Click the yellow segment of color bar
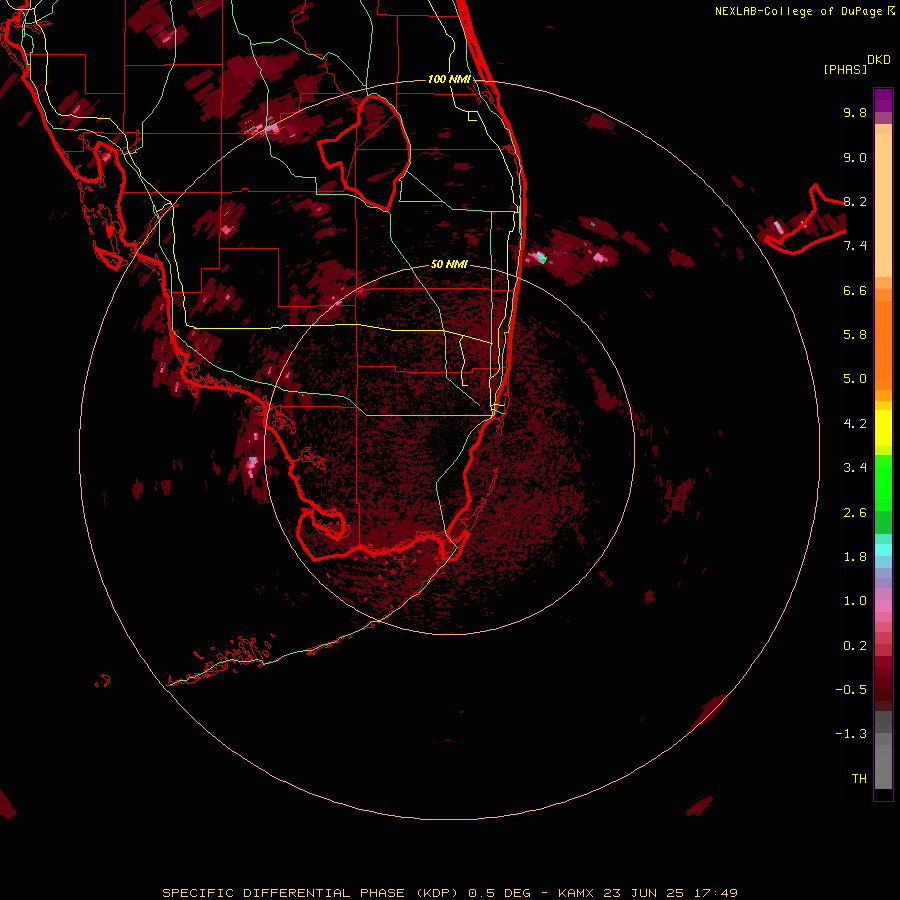The image size is (900, 900). pos(883,428)
